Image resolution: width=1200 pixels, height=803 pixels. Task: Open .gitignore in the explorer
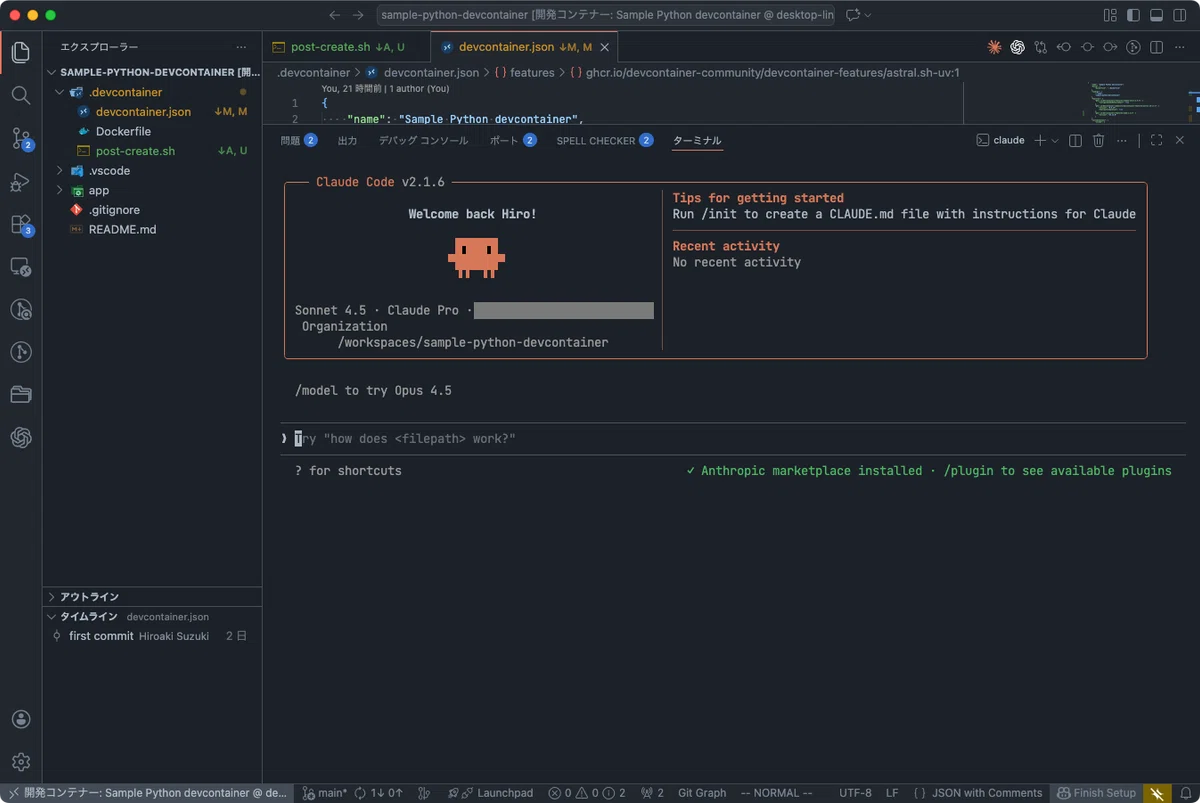[x=114, y=210]
